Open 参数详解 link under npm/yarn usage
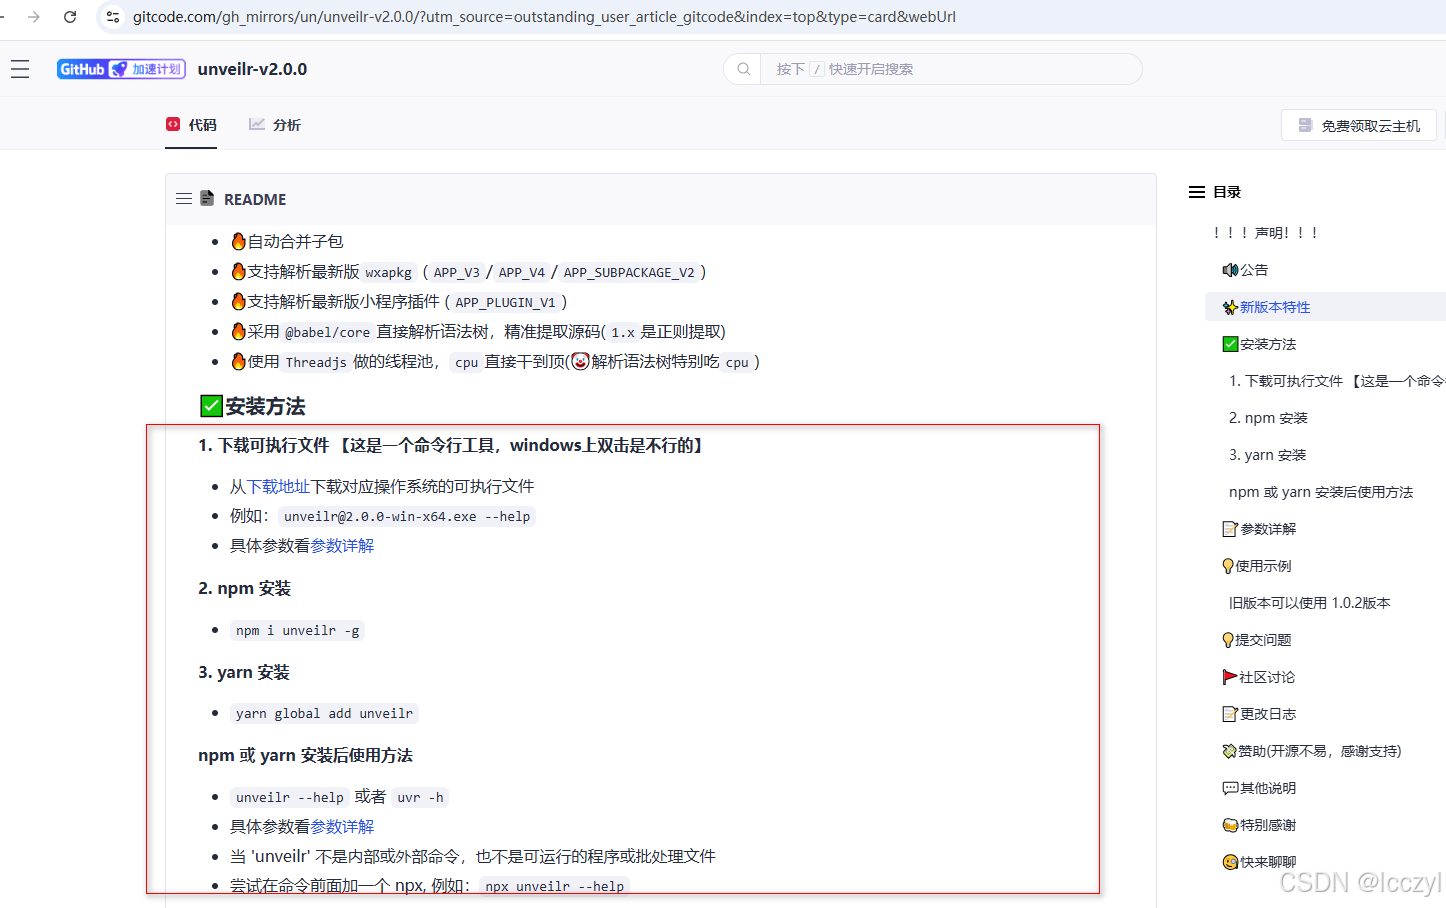Screen dimensions: 1446x908 coord(342,827)
